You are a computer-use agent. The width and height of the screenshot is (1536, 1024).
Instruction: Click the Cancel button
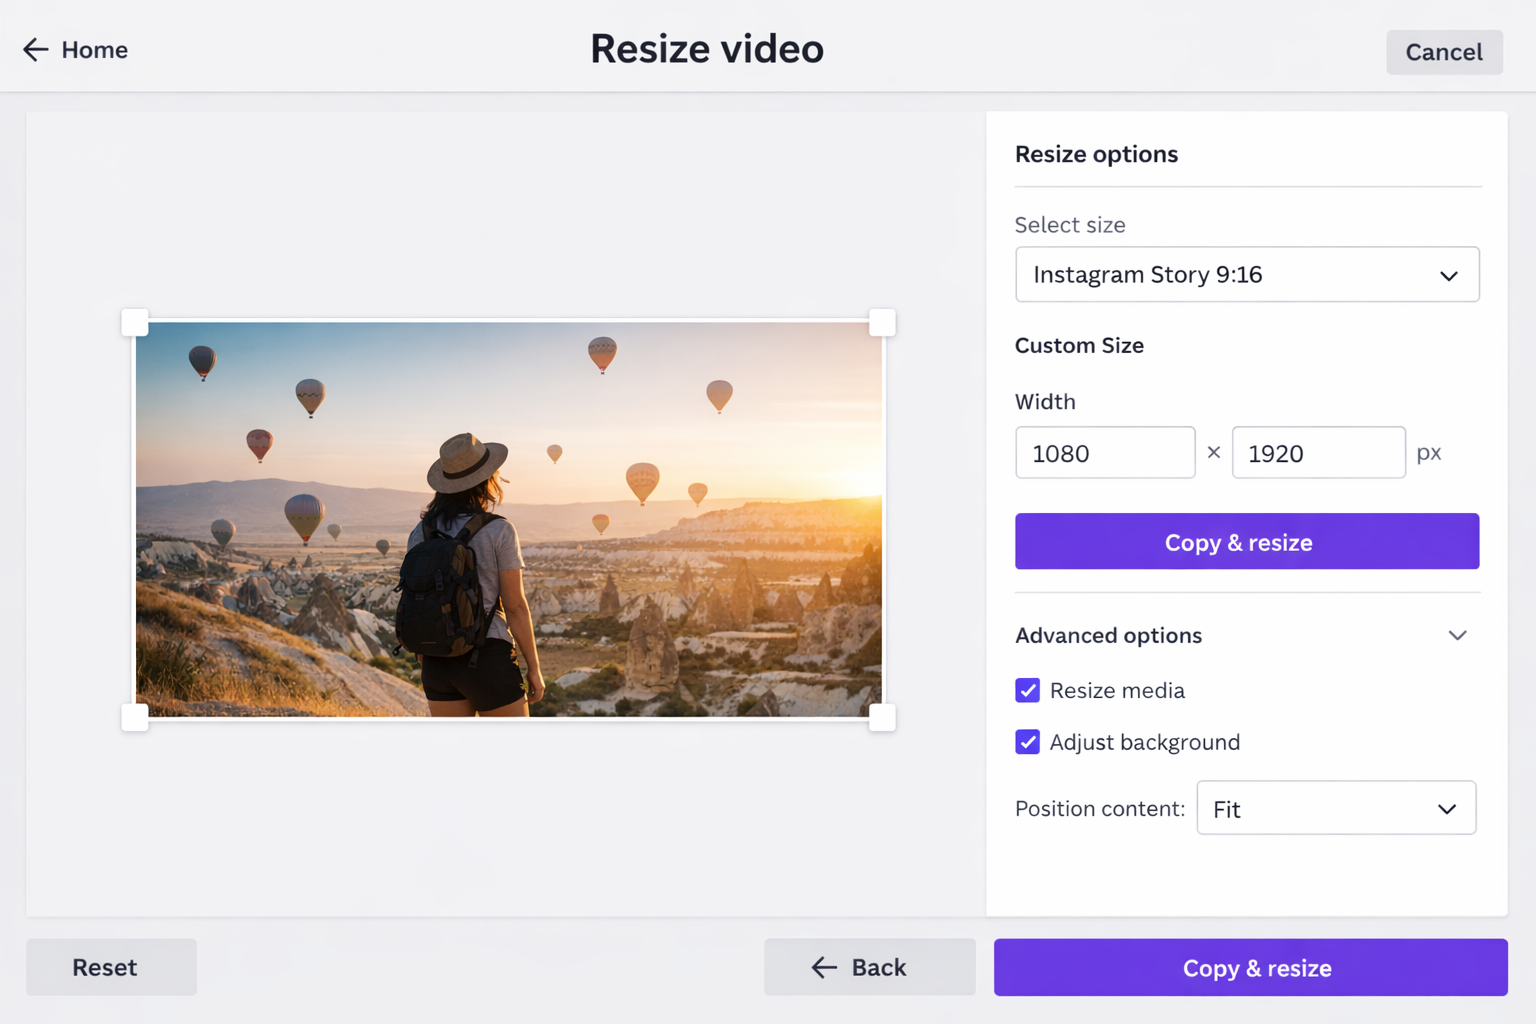click(x=1443, y=51)
